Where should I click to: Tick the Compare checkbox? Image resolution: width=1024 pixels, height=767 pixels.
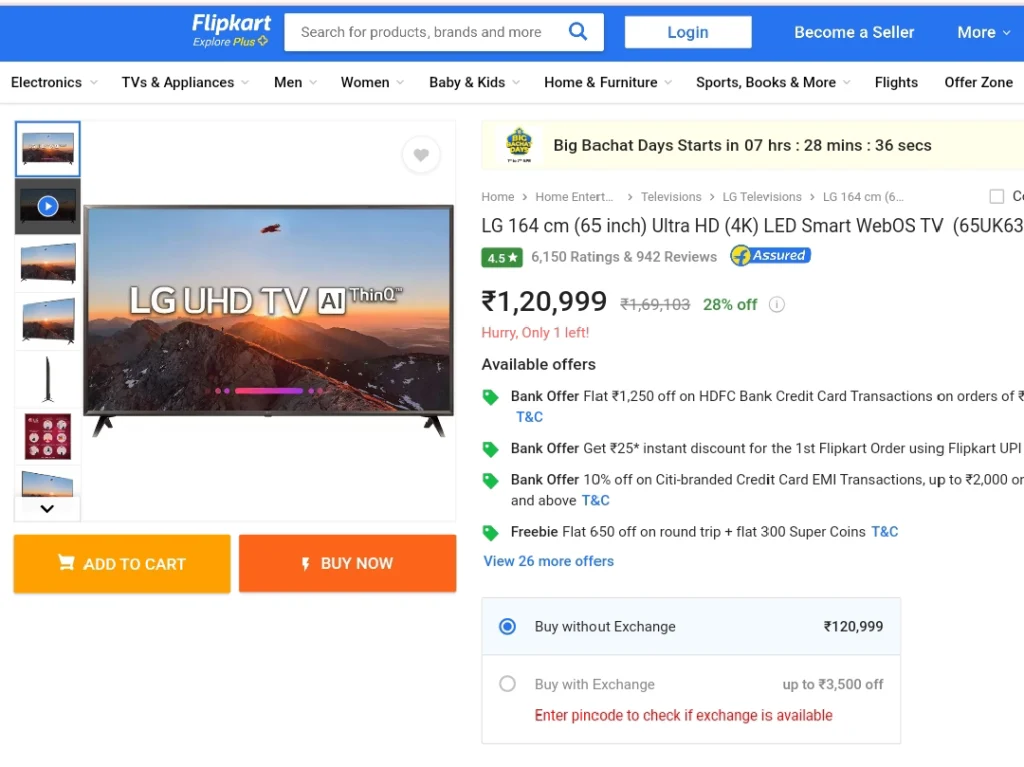[997, 196]
